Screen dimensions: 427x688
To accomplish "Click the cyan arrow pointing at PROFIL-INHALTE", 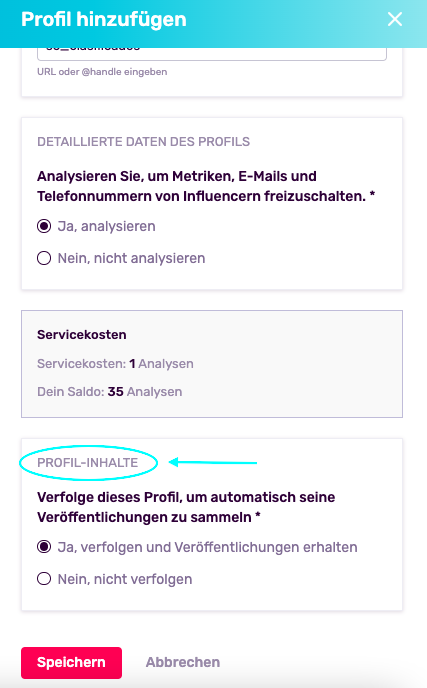I will [x=213, y=462].
